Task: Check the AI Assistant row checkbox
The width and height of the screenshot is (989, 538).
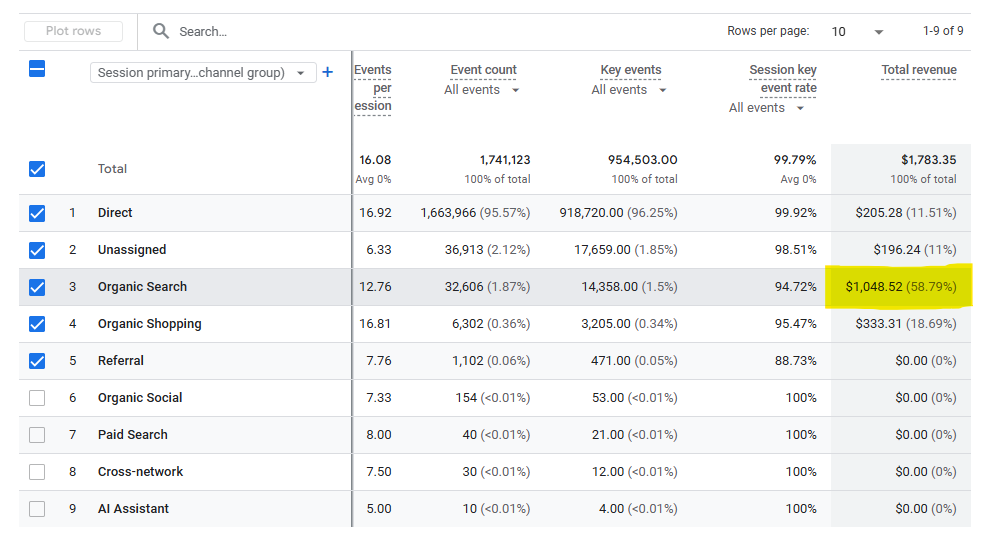Action: [x=37, y=509]
